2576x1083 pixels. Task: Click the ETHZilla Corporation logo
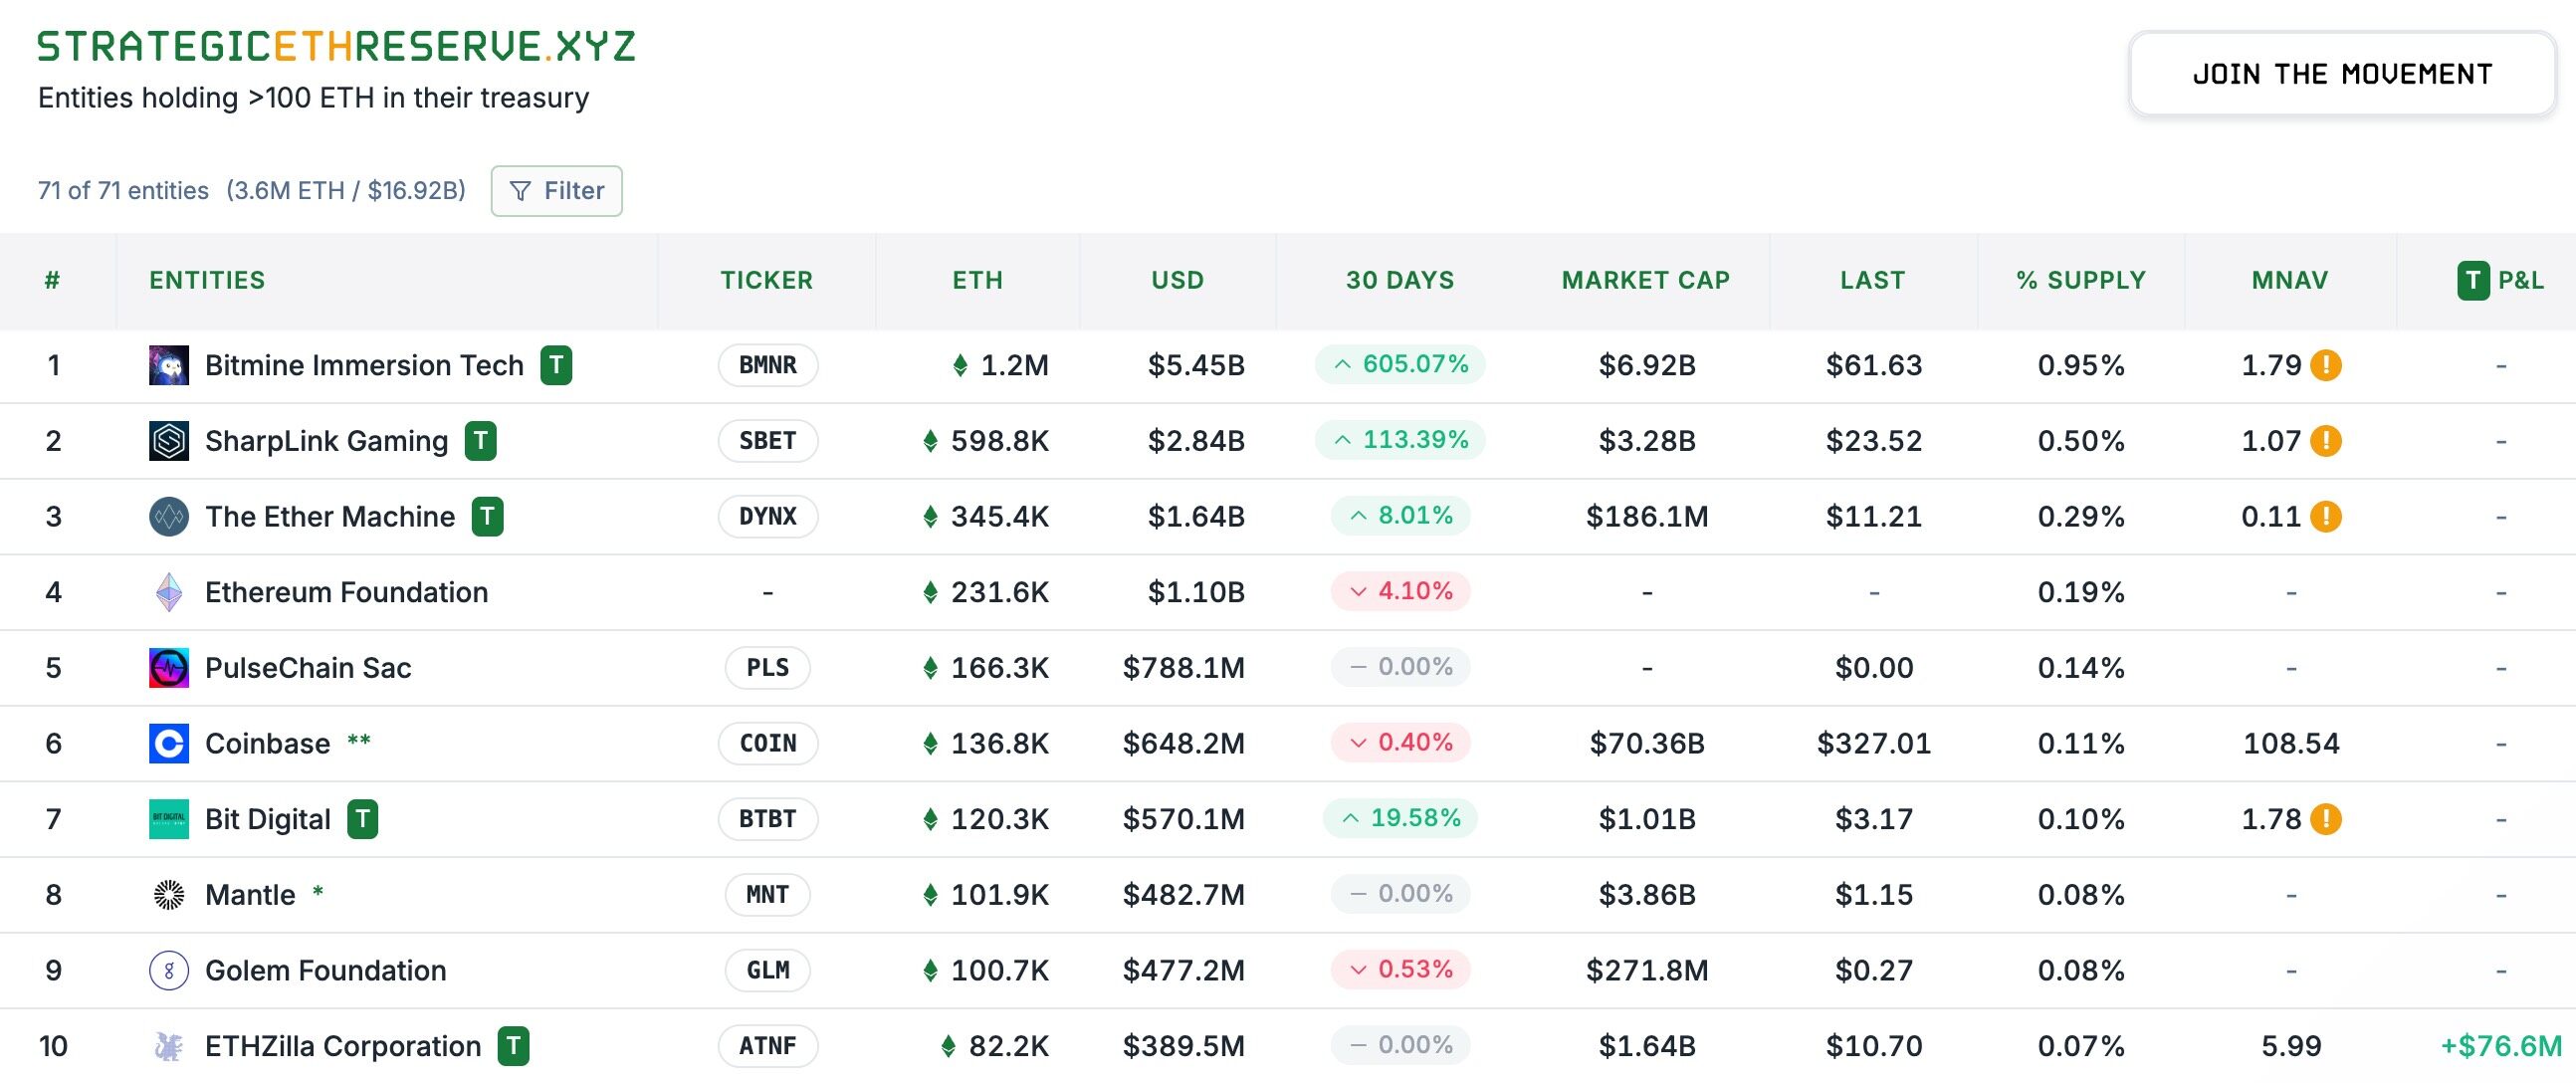(170, 1045)
